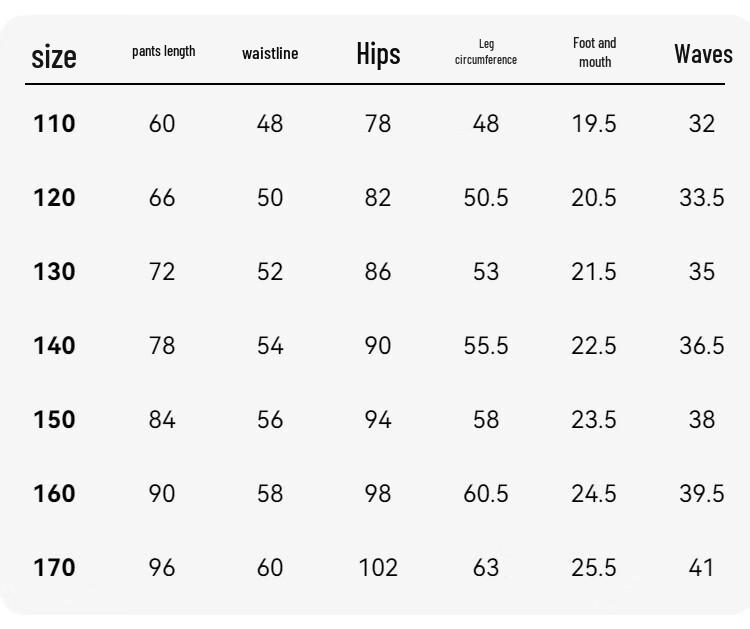Select leg circumference value 50.5
The width and height of the screenshot is (750, 629).
[x=486, y=198]
